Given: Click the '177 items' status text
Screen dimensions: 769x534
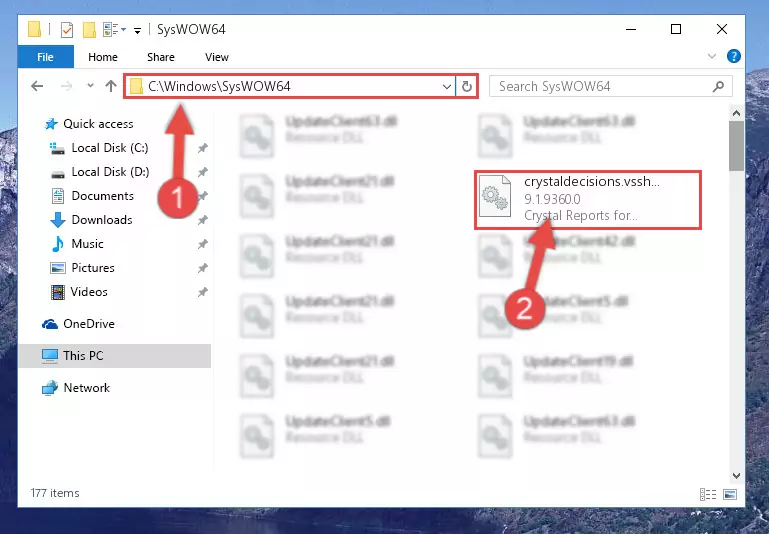Looking at the screenshot, I should click(x=55, y=493).
